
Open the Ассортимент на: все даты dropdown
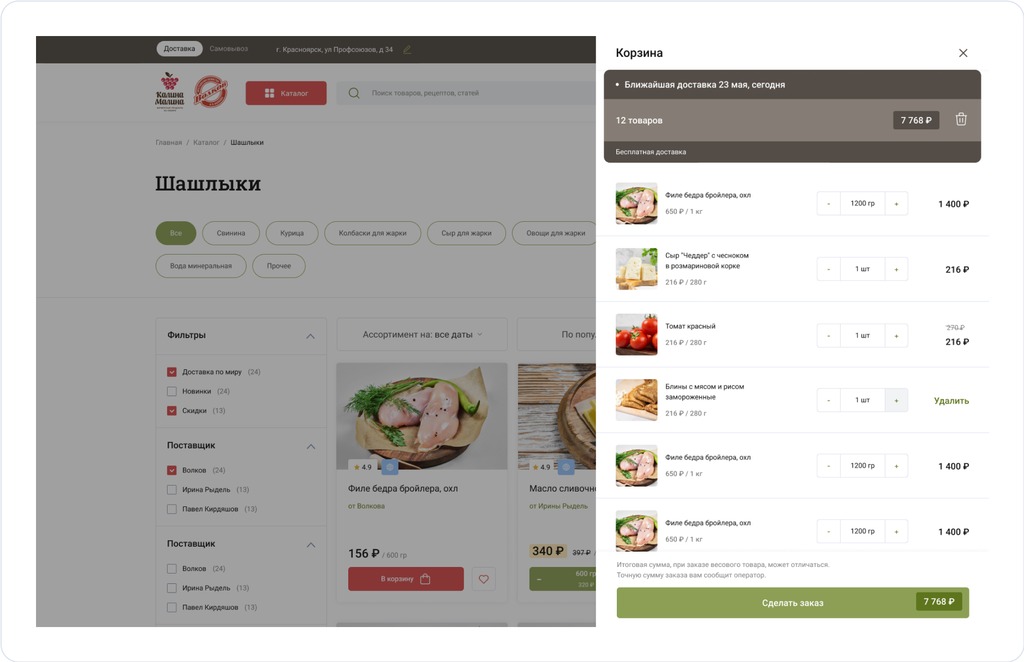point(422,334)
